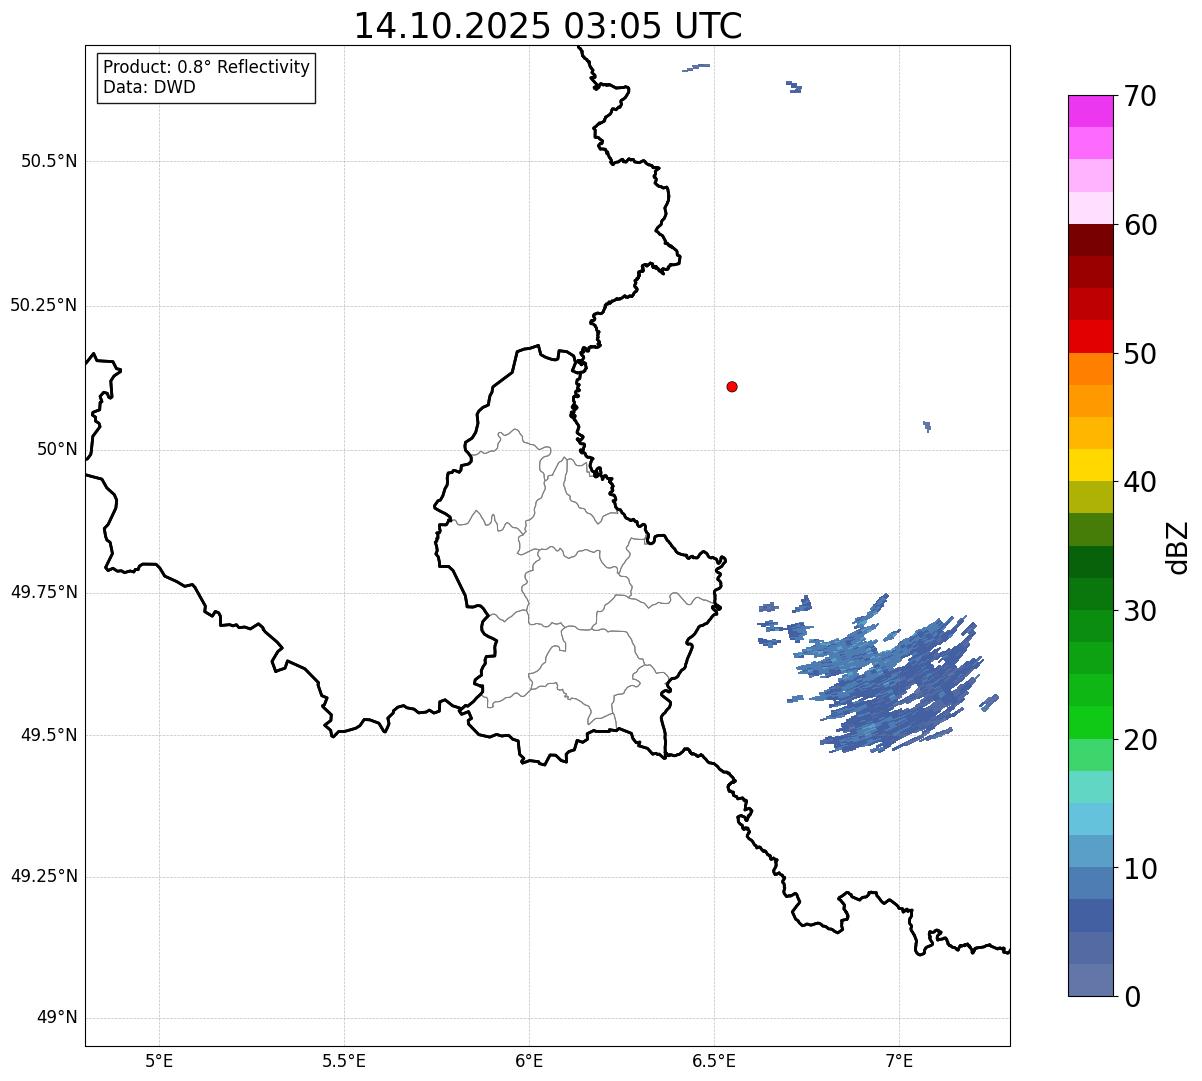Pick the bottom-most slate blue swatch at 0
The image size is (1202, 1081).
1090,980
